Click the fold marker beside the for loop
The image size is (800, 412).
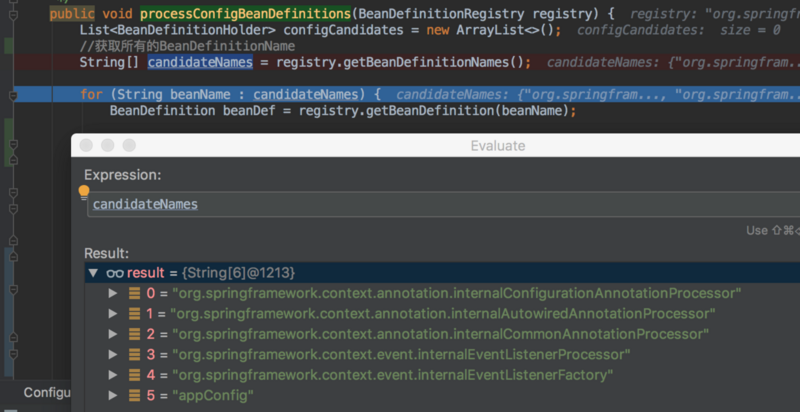13,96
